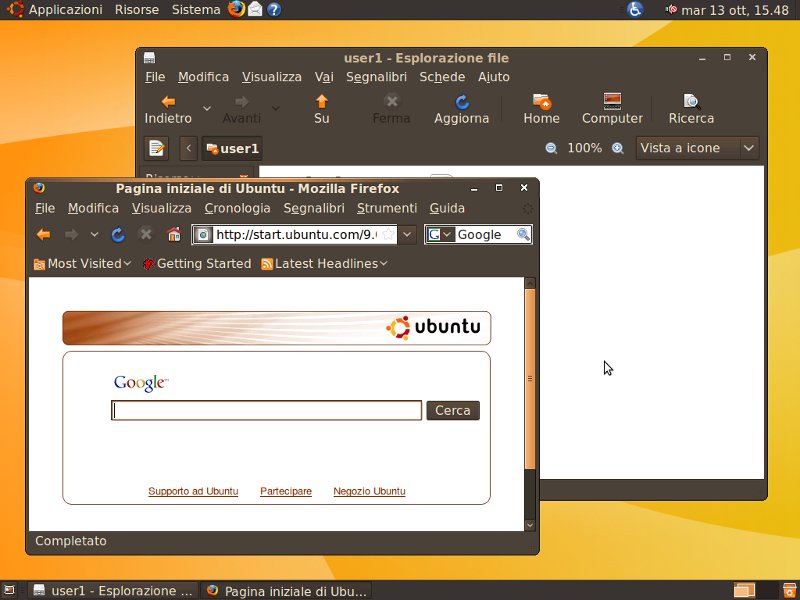Image resolution: width=800 pixels, height=600 pixels.
Task: Focus the Firefox toolbar Google search box
Action: pyautogui.click(x=485, y=235)
